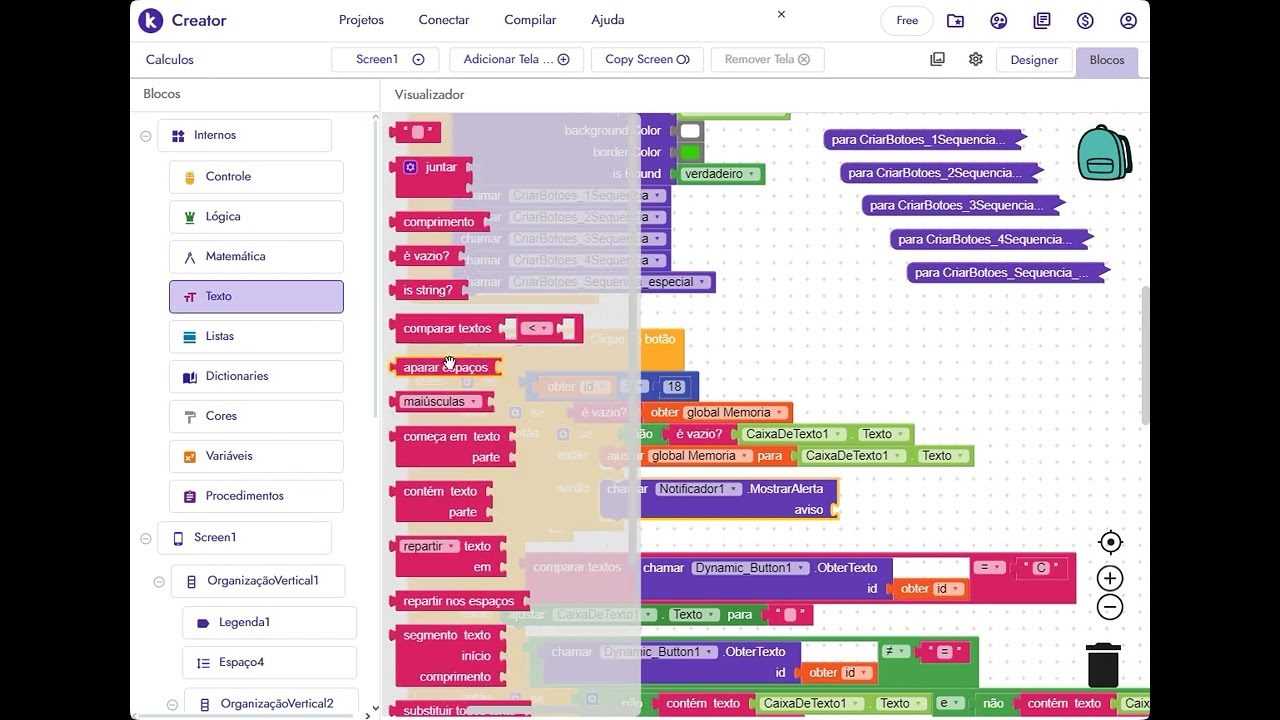Open the backpack in the workspace

1104,153
